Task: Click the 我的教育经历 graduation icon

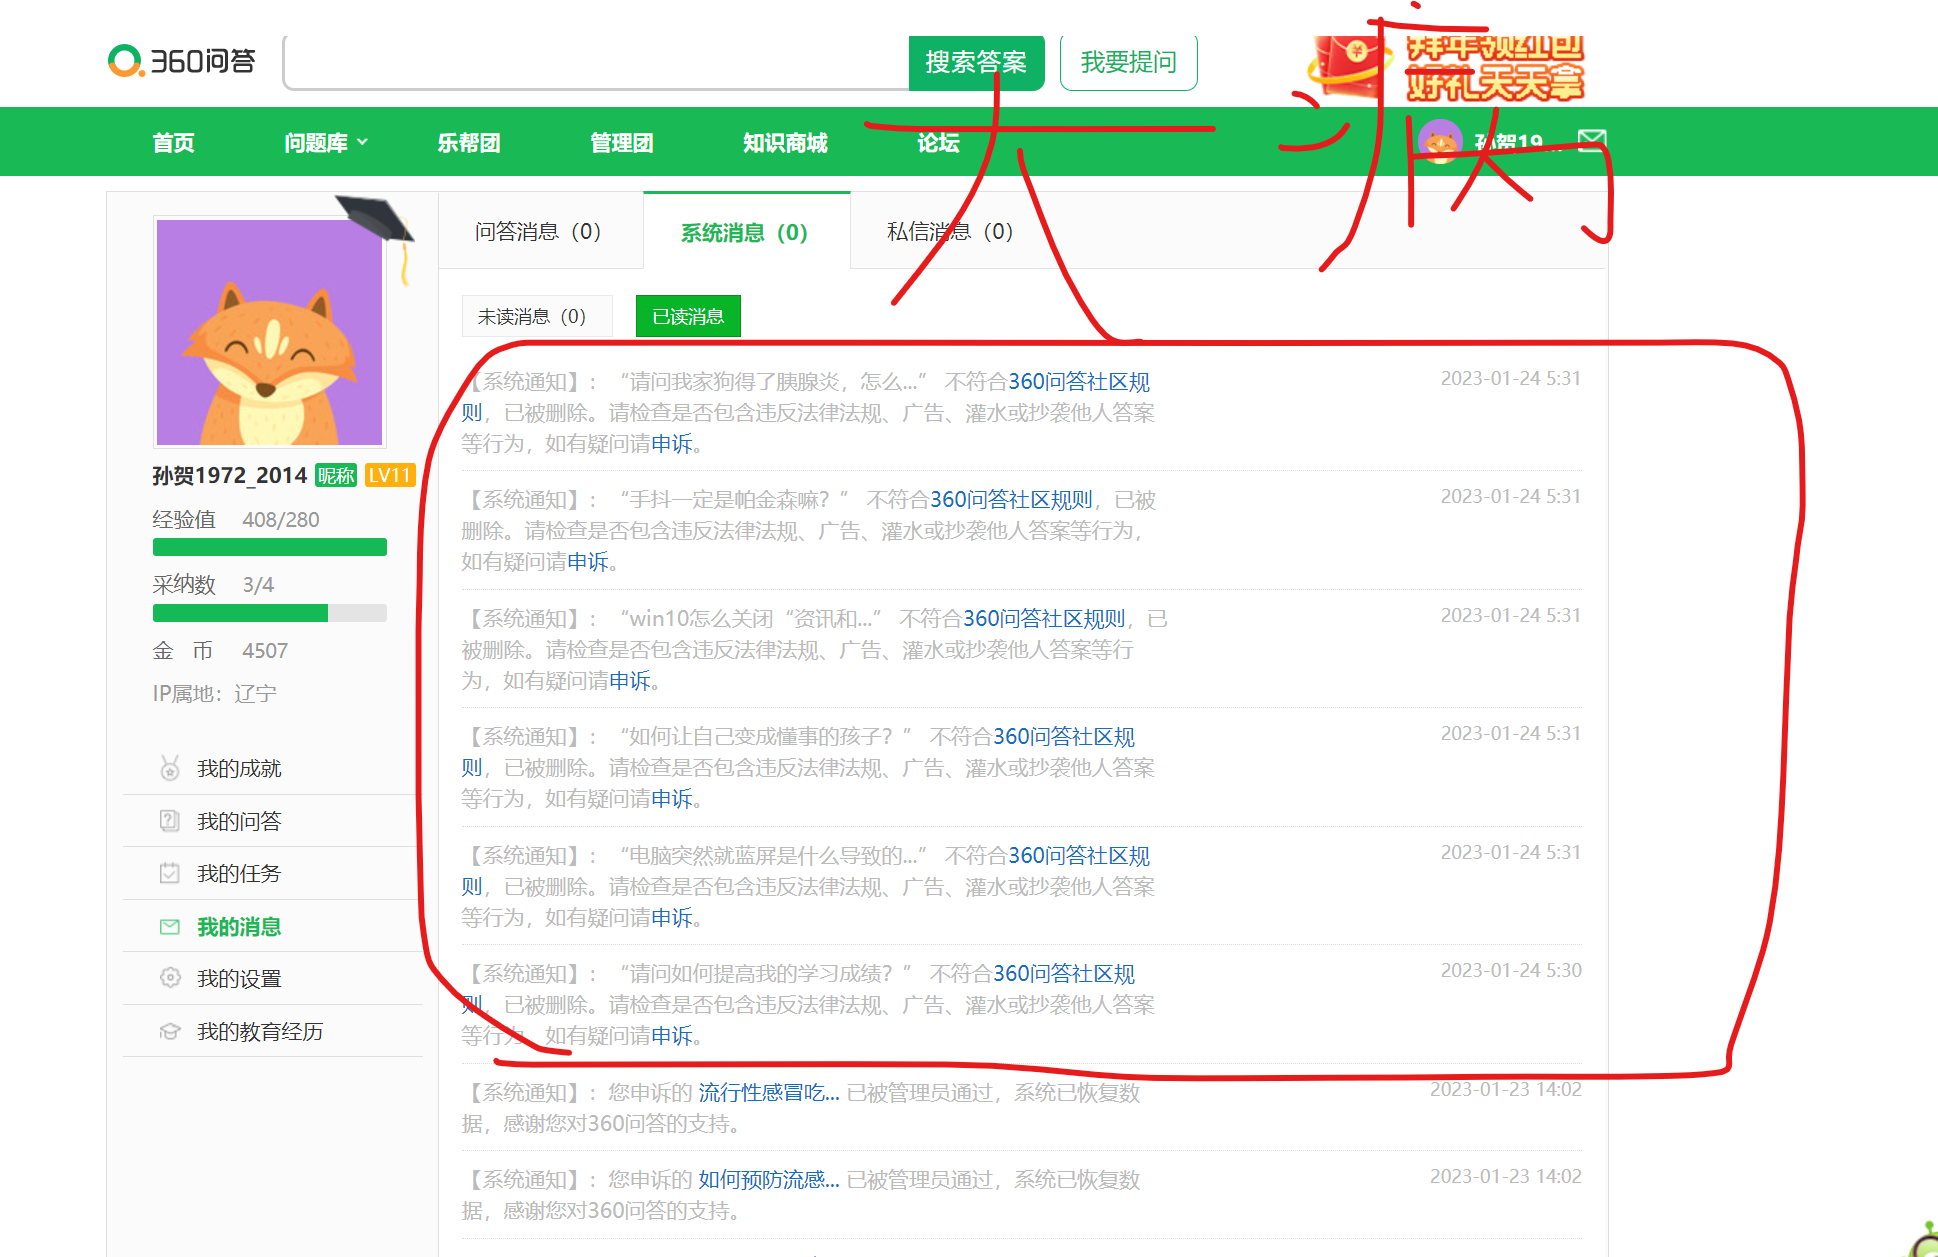Action: [170, 1031]
